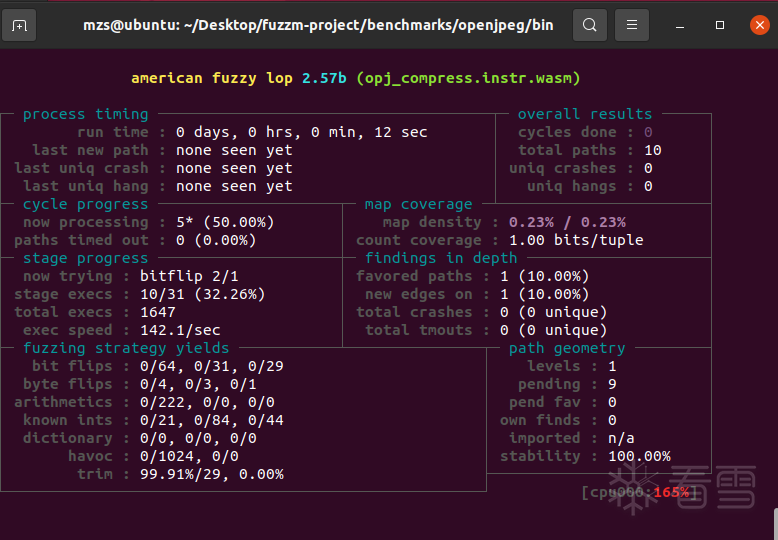
Task: Maximize the terminal window
Action: [721, 25]
